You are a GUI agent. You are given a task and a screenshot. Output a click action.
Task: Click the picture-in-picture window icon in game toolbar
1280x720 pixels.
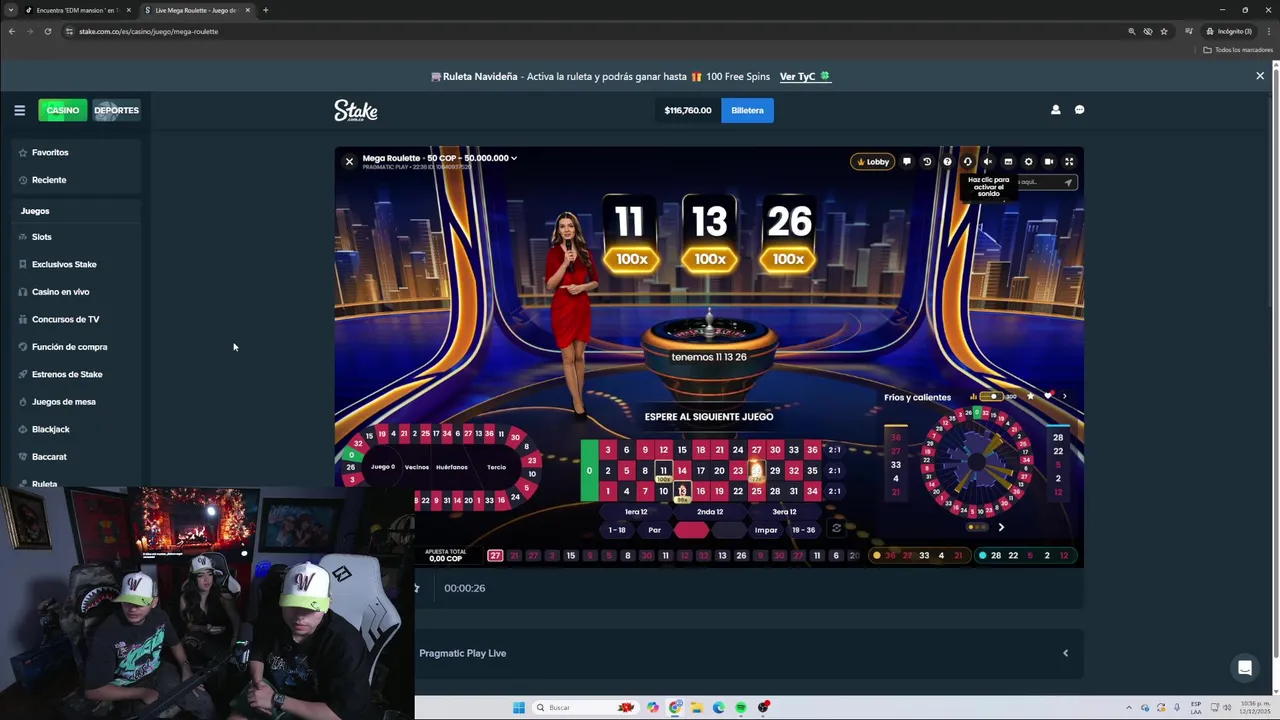(x=1008, y=161)
